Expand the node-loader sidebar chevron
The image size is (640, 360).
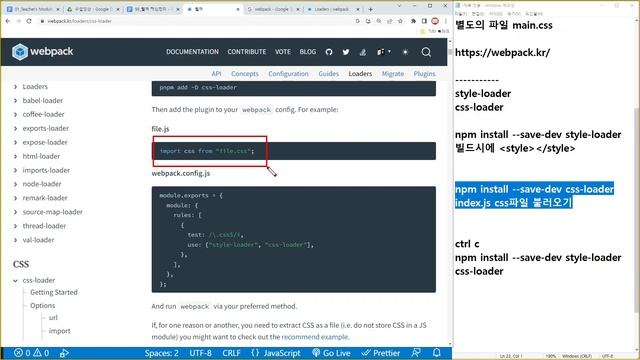click(x=16, y=184)
